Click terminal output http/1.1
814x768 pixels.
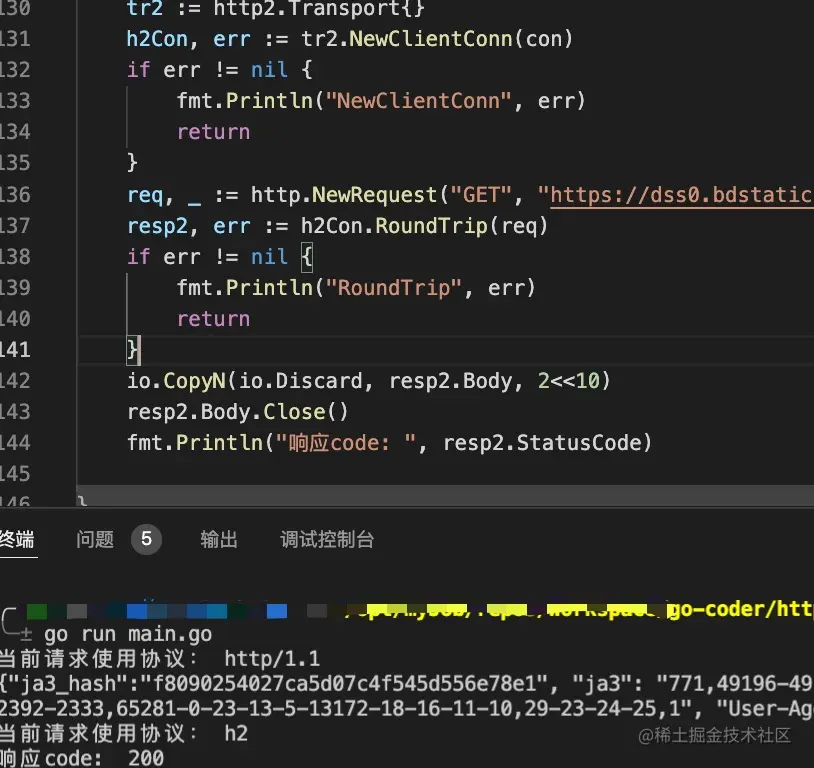click(x=272, y=659)
